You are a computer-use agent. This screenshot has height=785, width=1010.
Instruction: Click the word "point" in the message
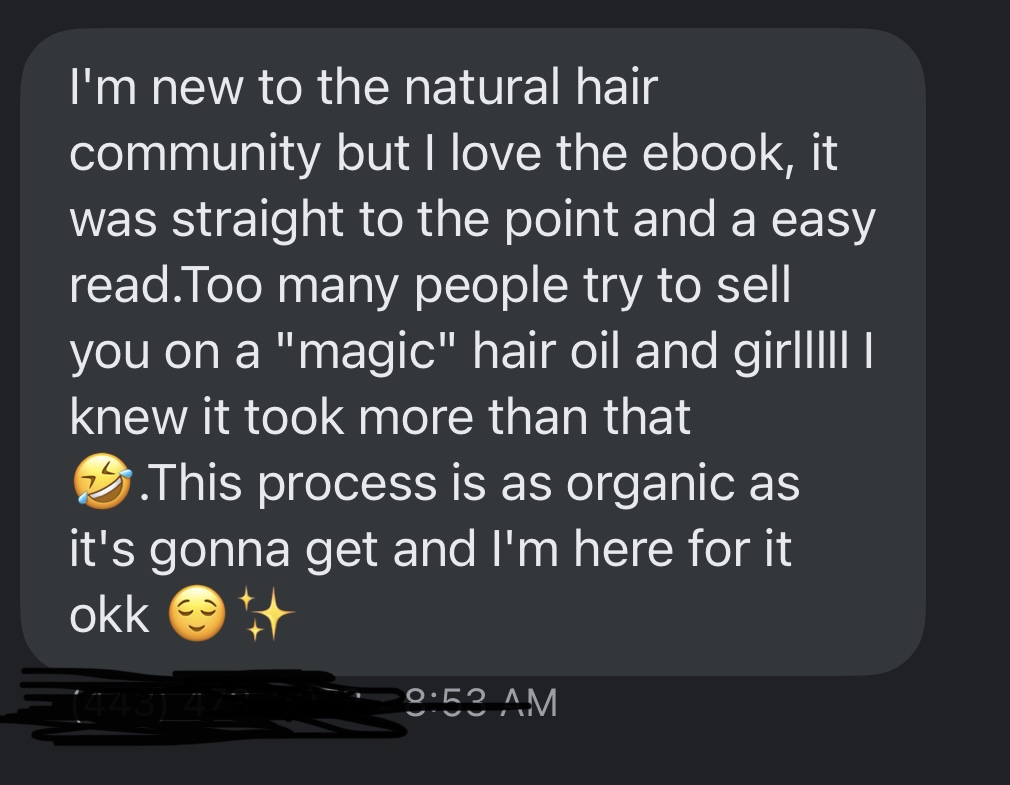(x=560, y=219)
